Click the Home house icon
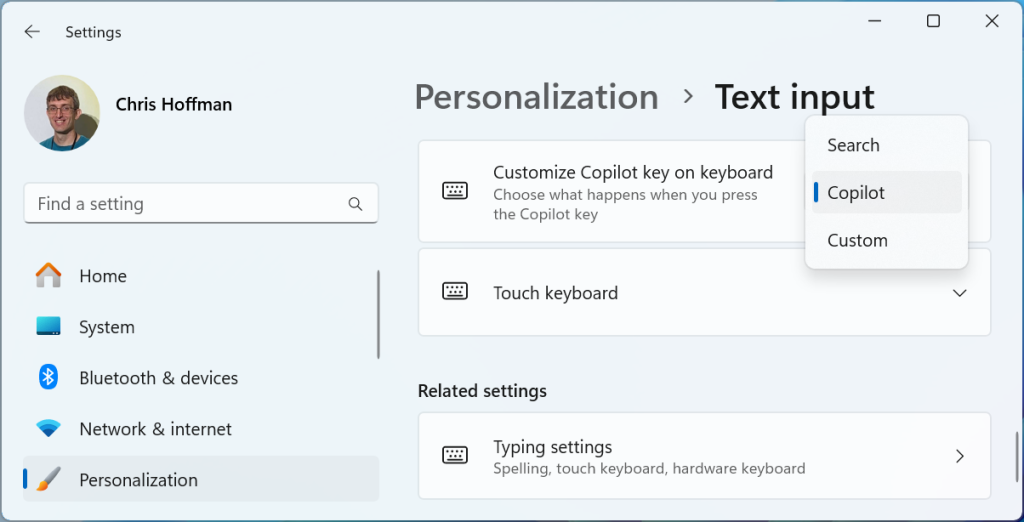Screen dimensions: 1024x522 click(x=48, y=276)
